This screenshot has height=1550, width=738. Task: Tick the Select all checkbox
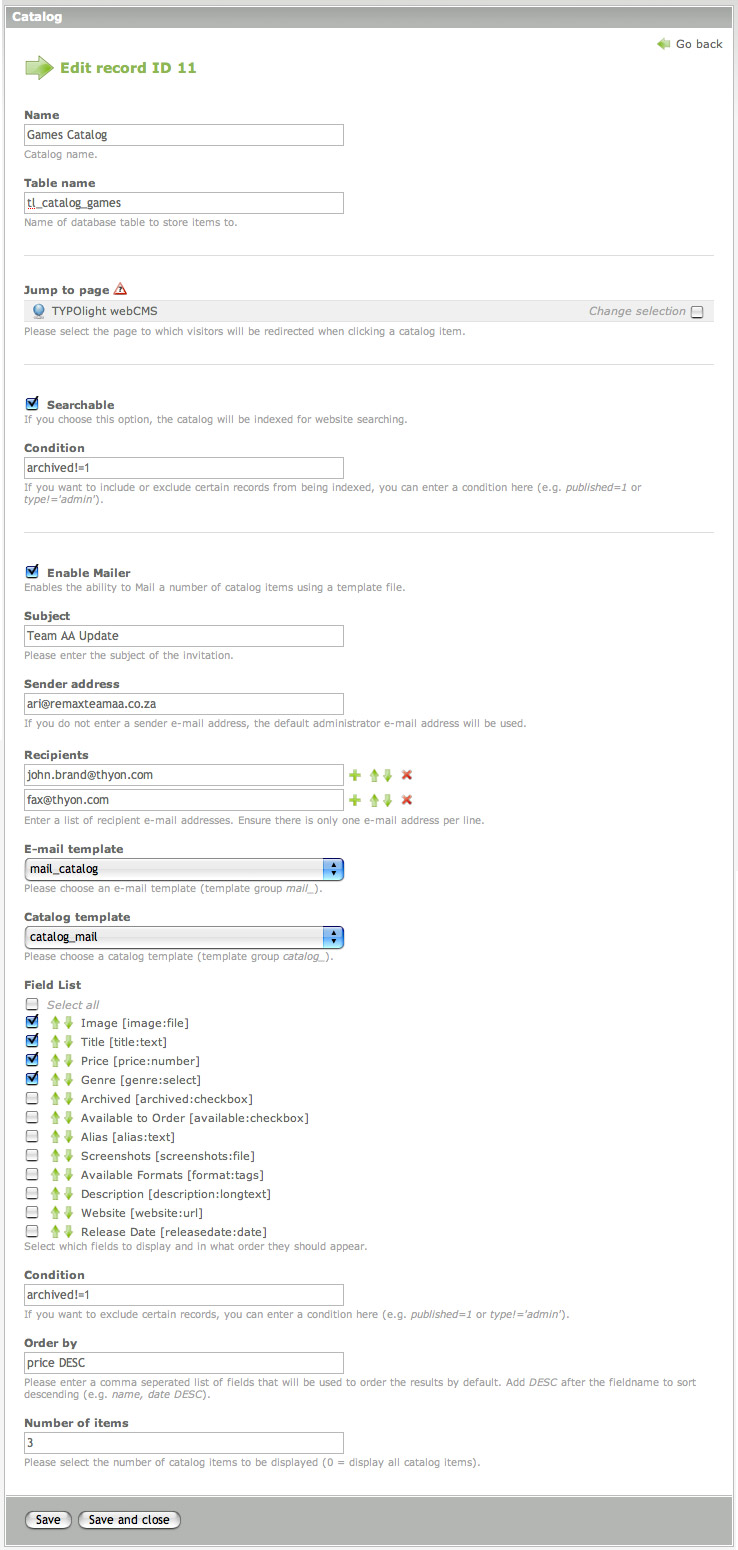(32, 1004)
